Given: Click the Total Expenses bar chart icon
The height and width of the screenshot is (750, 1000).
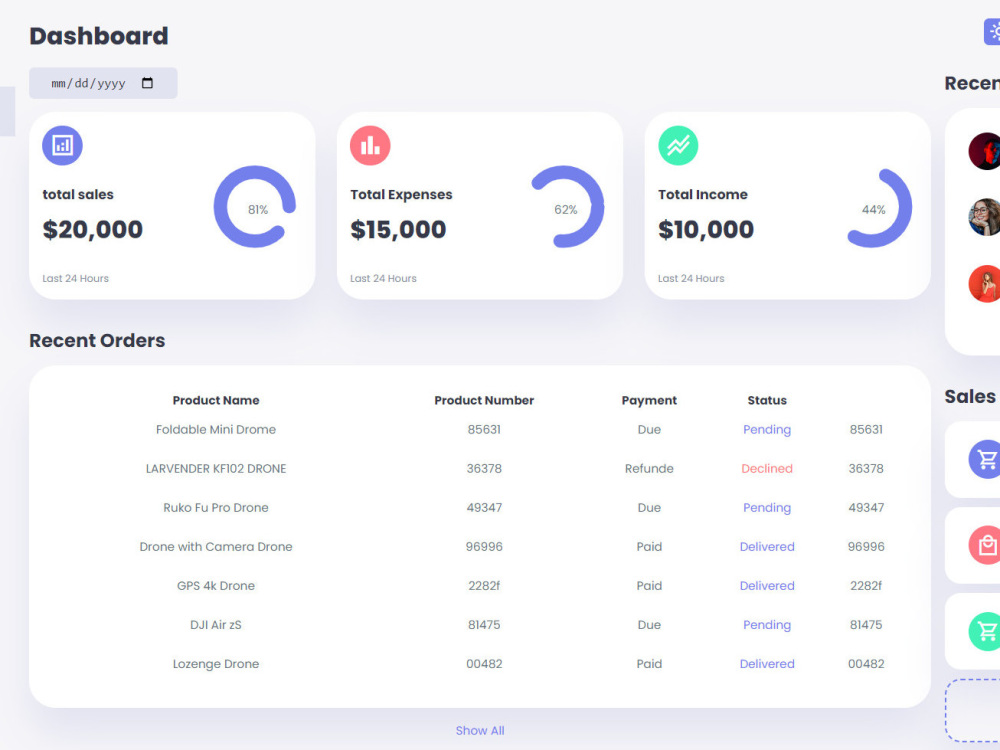Looking at the screenshot, I should (x=370, y=145).
